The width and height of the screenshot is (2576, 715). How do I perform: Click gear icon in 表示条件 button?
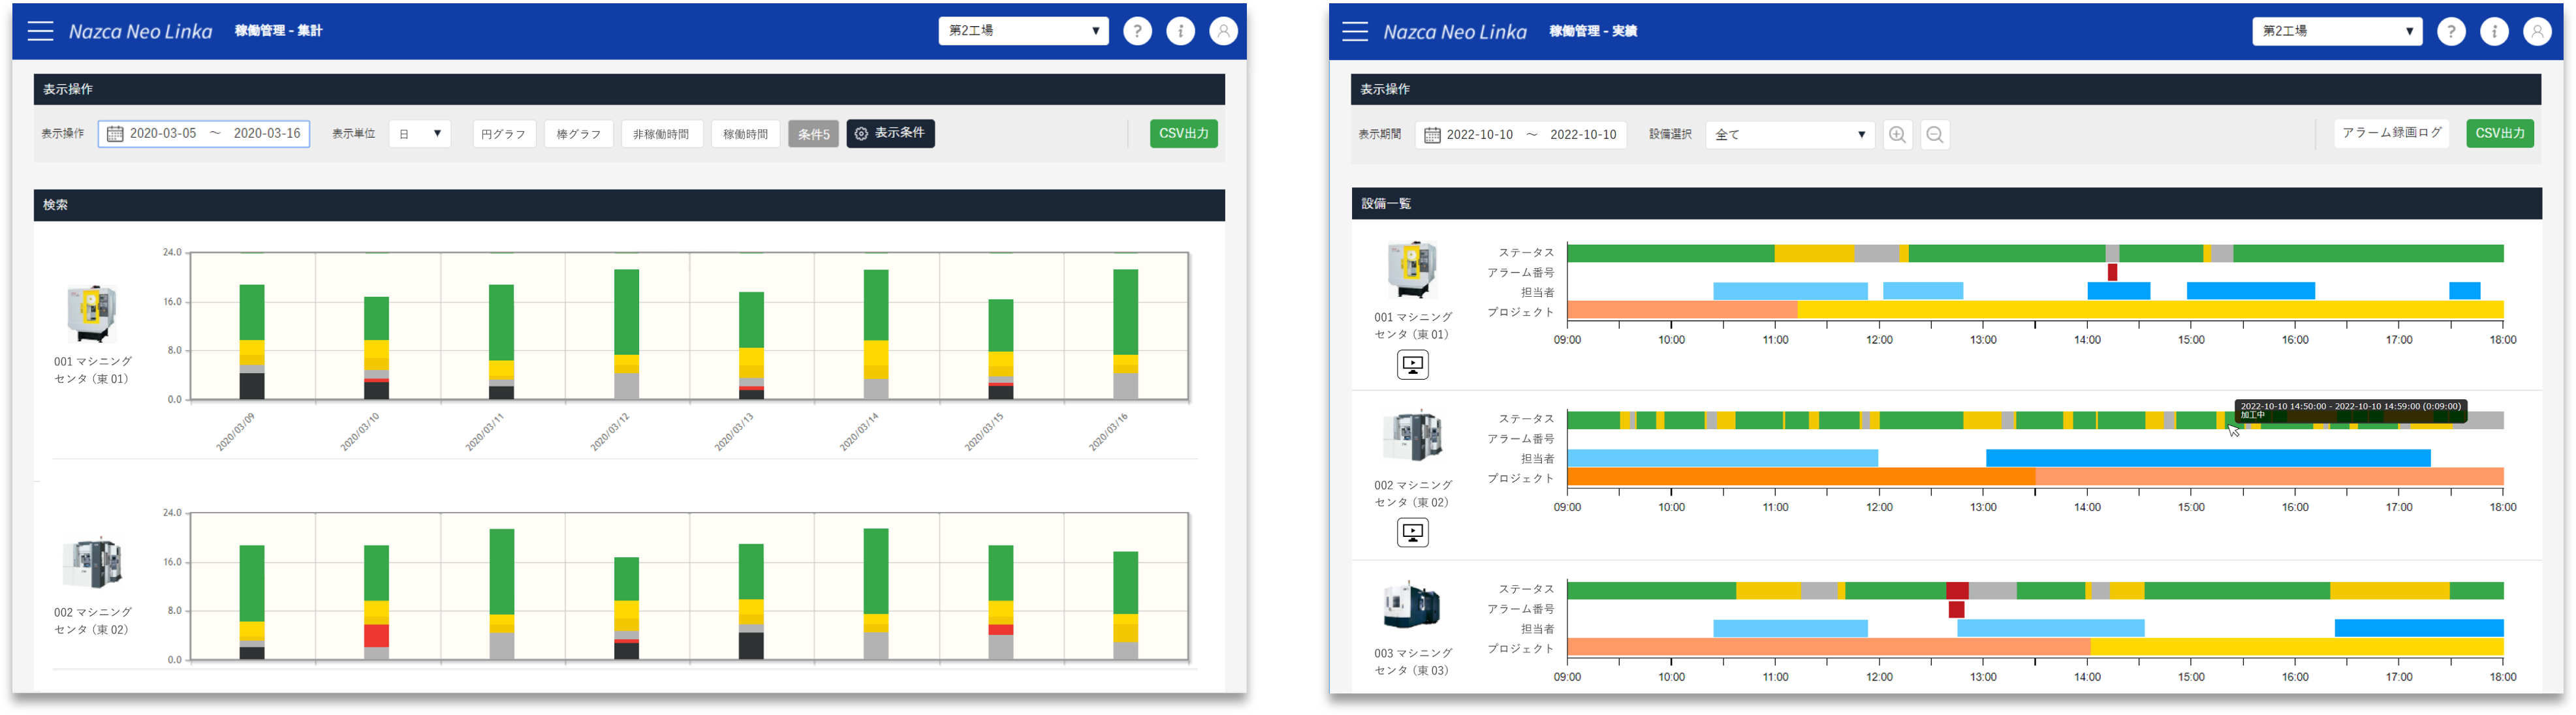(861, 134)
